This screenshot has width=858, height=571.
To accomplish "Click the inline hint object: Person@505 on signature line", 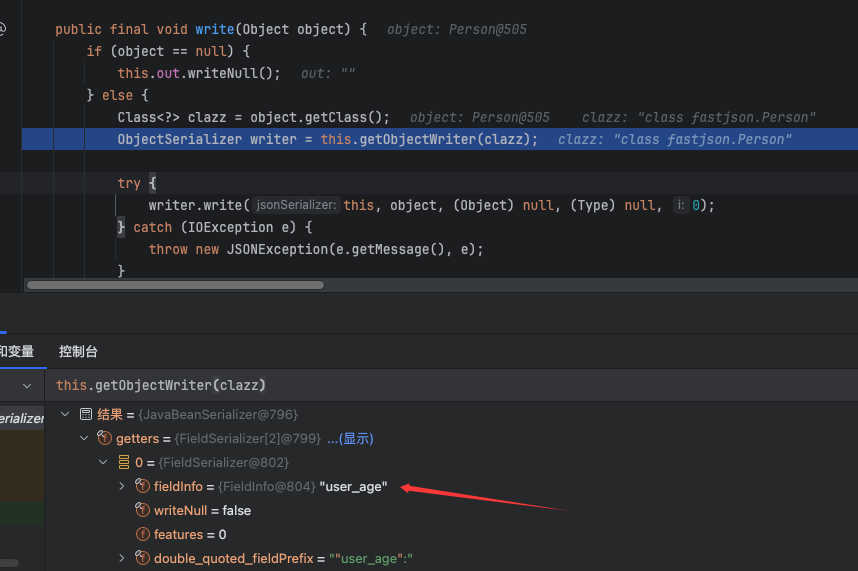I will (x=457, y=30).
